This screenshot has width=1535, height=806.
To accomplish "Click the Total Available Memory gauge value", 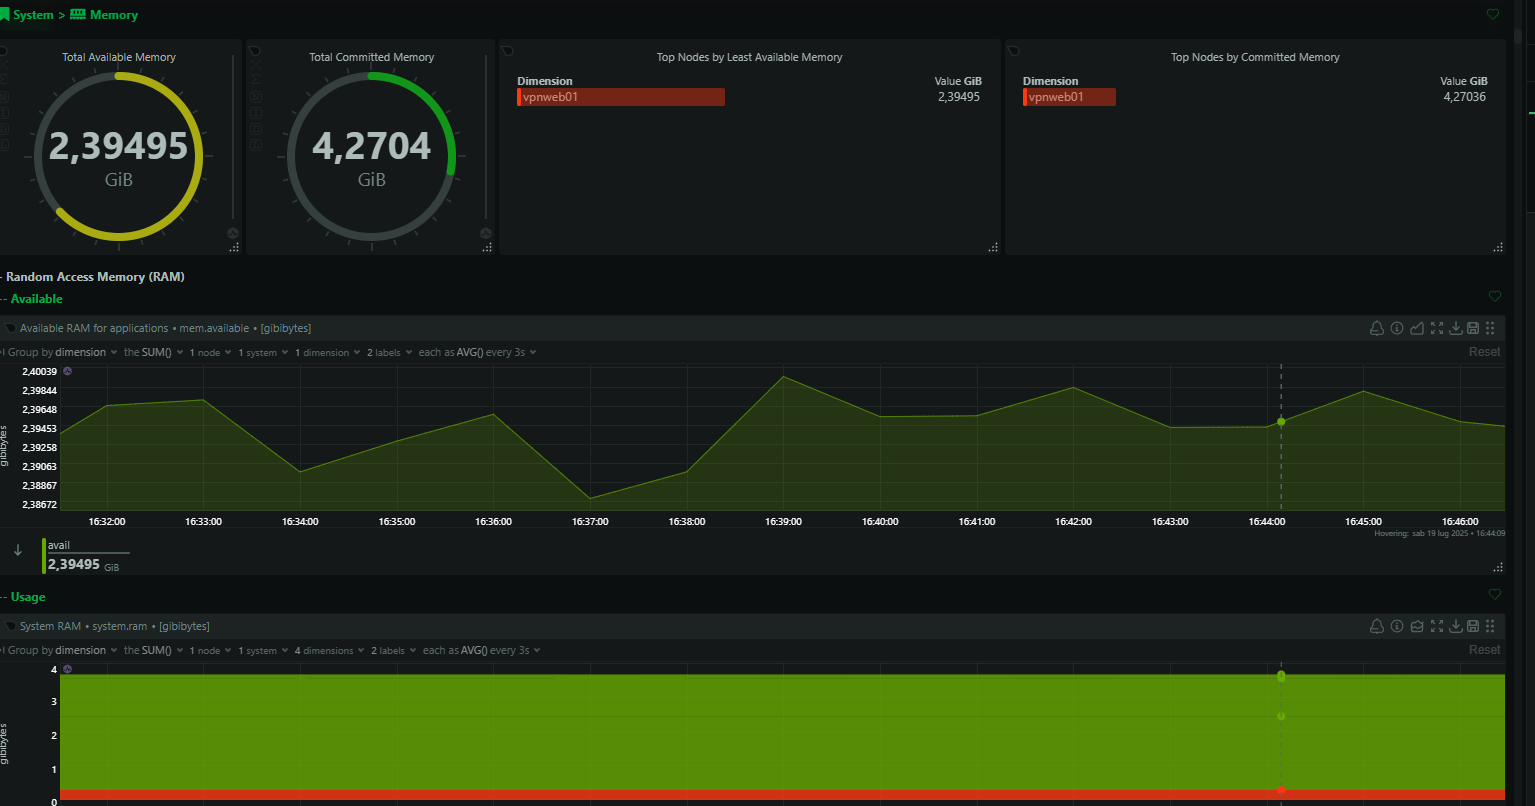I will pos(118,147).
